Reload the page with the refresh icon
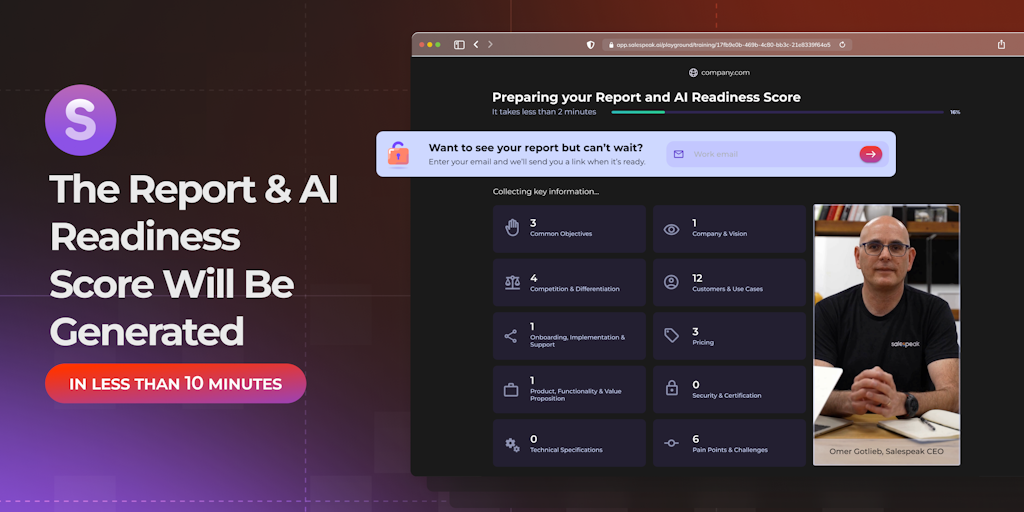Screen dimensions: 1024x512 842,45
